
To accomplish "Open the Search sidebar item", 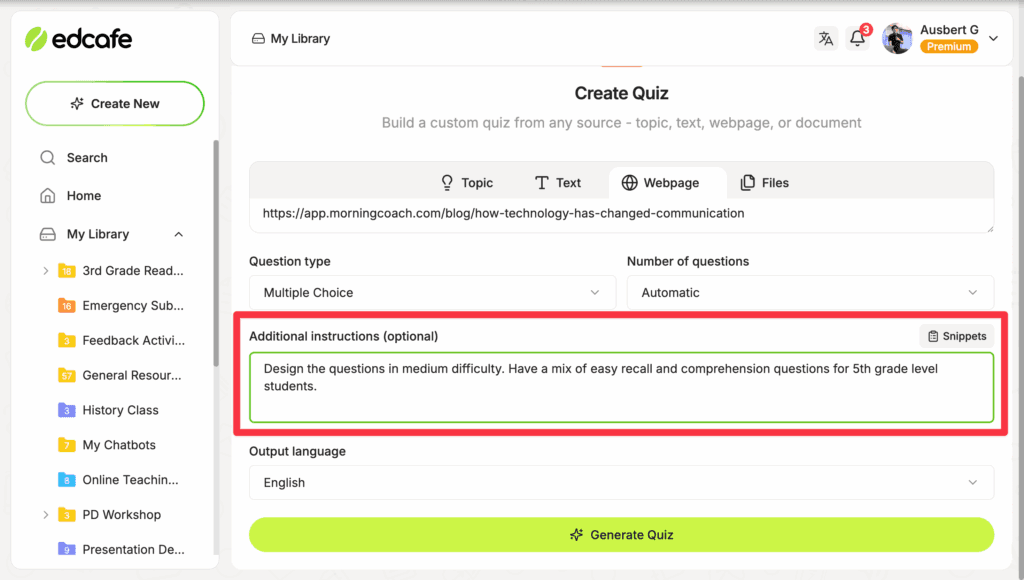I will [x=87, y=158].
